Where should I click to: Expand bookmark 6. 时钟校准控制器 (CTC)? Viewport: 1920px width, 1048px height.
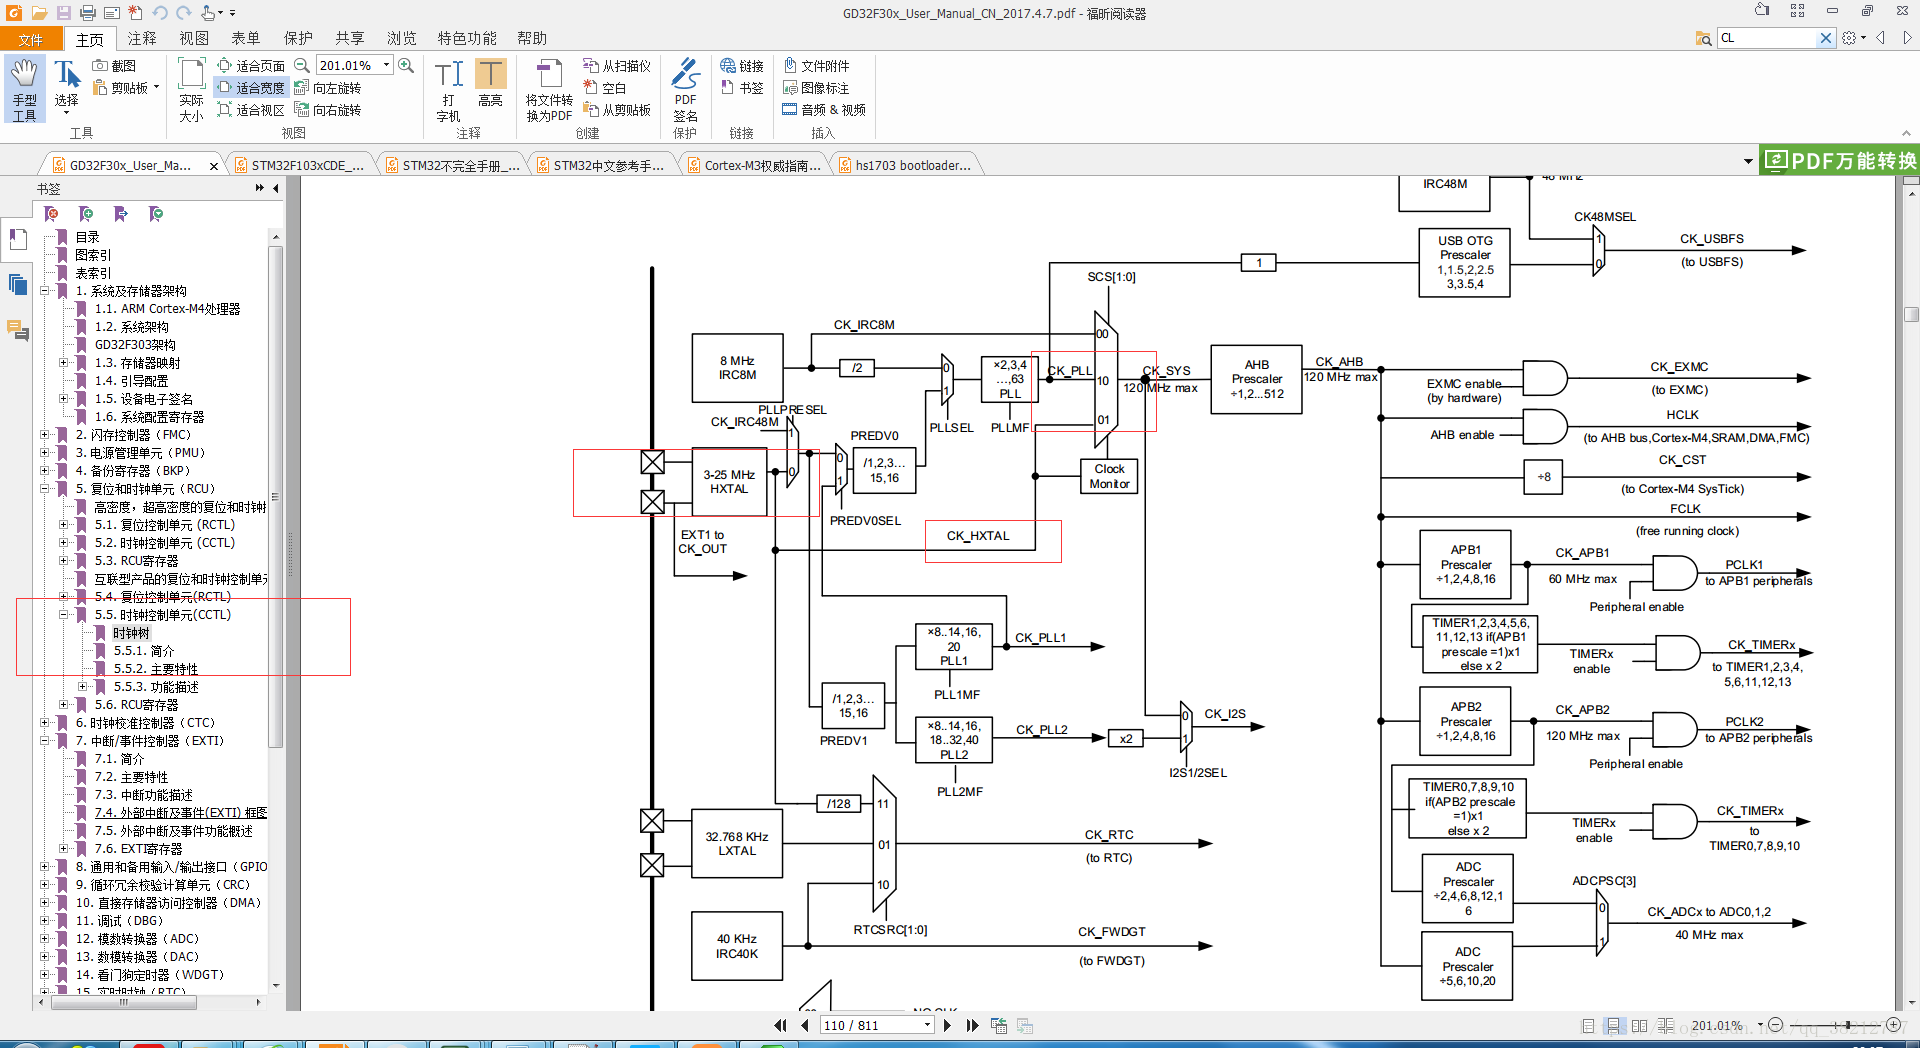(45, 723)
